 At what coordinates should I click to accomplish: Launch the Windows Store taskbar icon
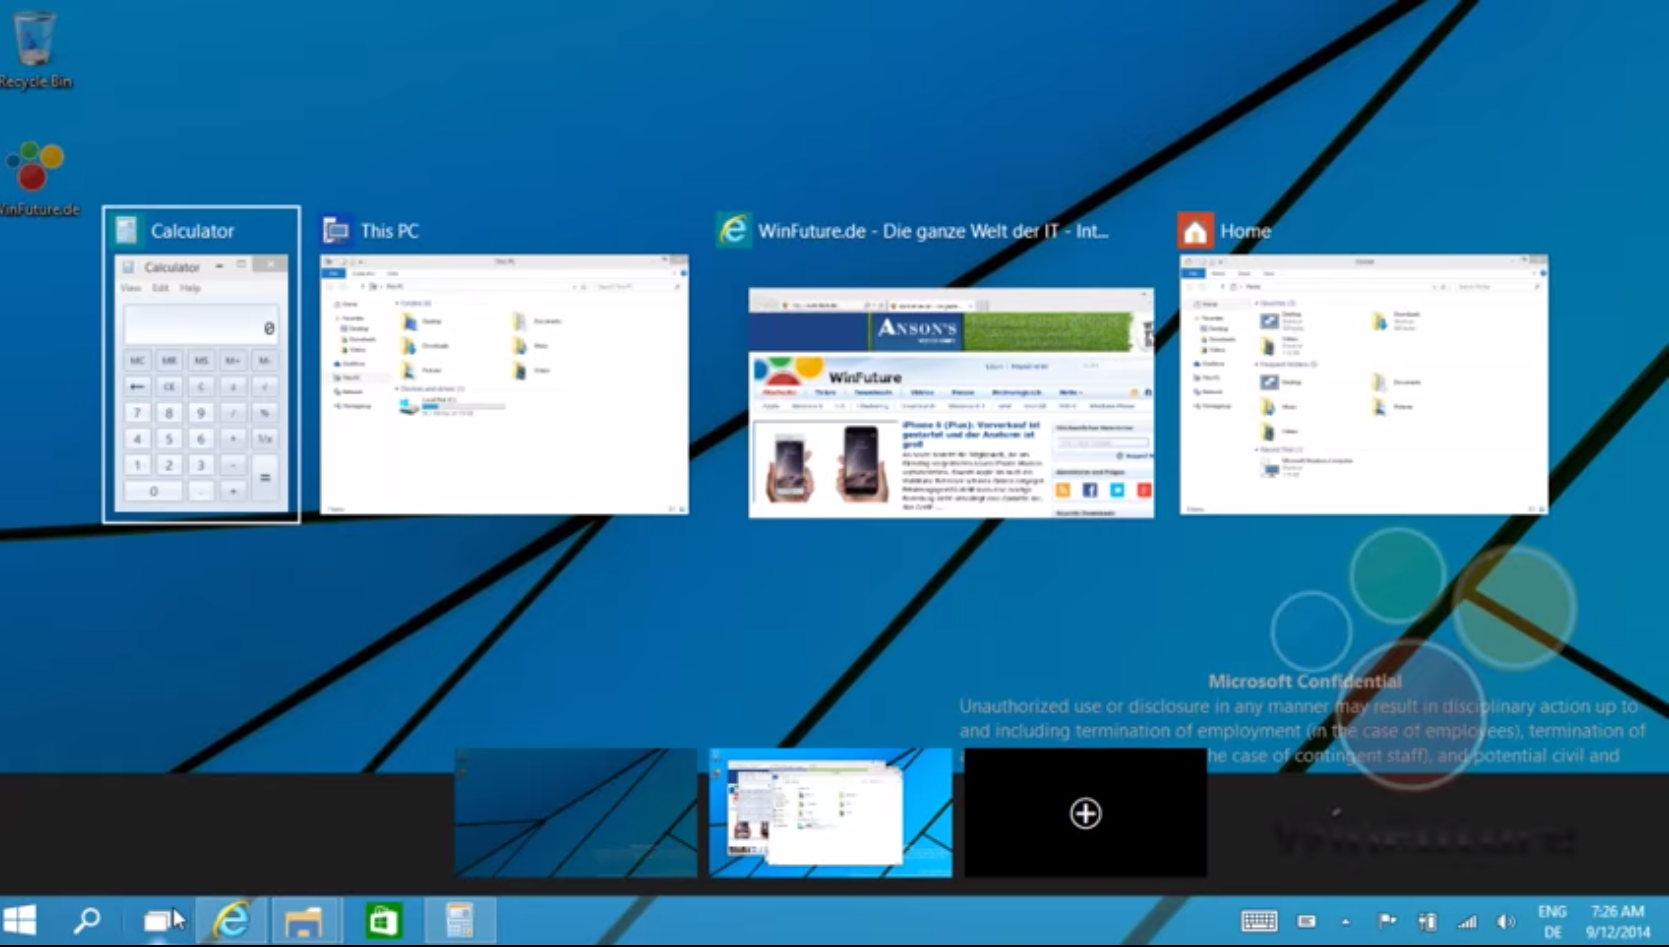383,920
